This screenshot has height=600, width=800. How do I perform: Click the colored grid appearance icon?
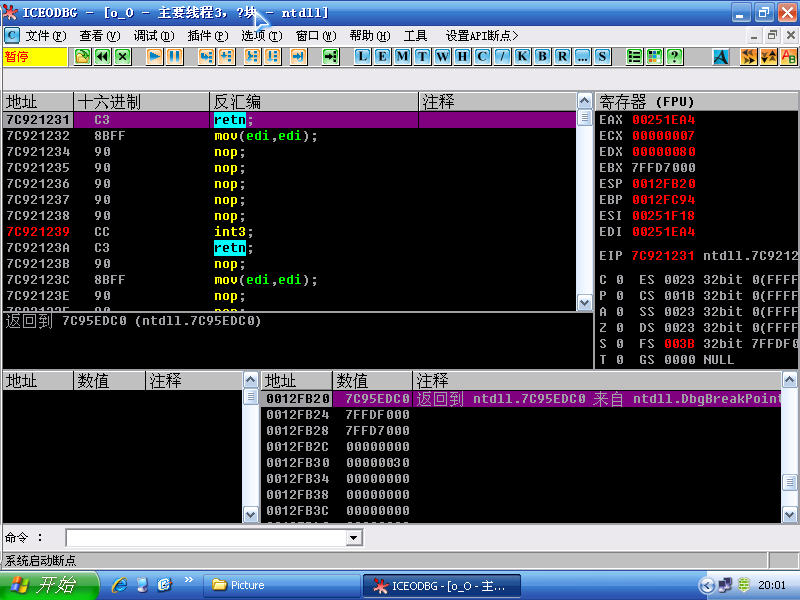pos(654,56)
